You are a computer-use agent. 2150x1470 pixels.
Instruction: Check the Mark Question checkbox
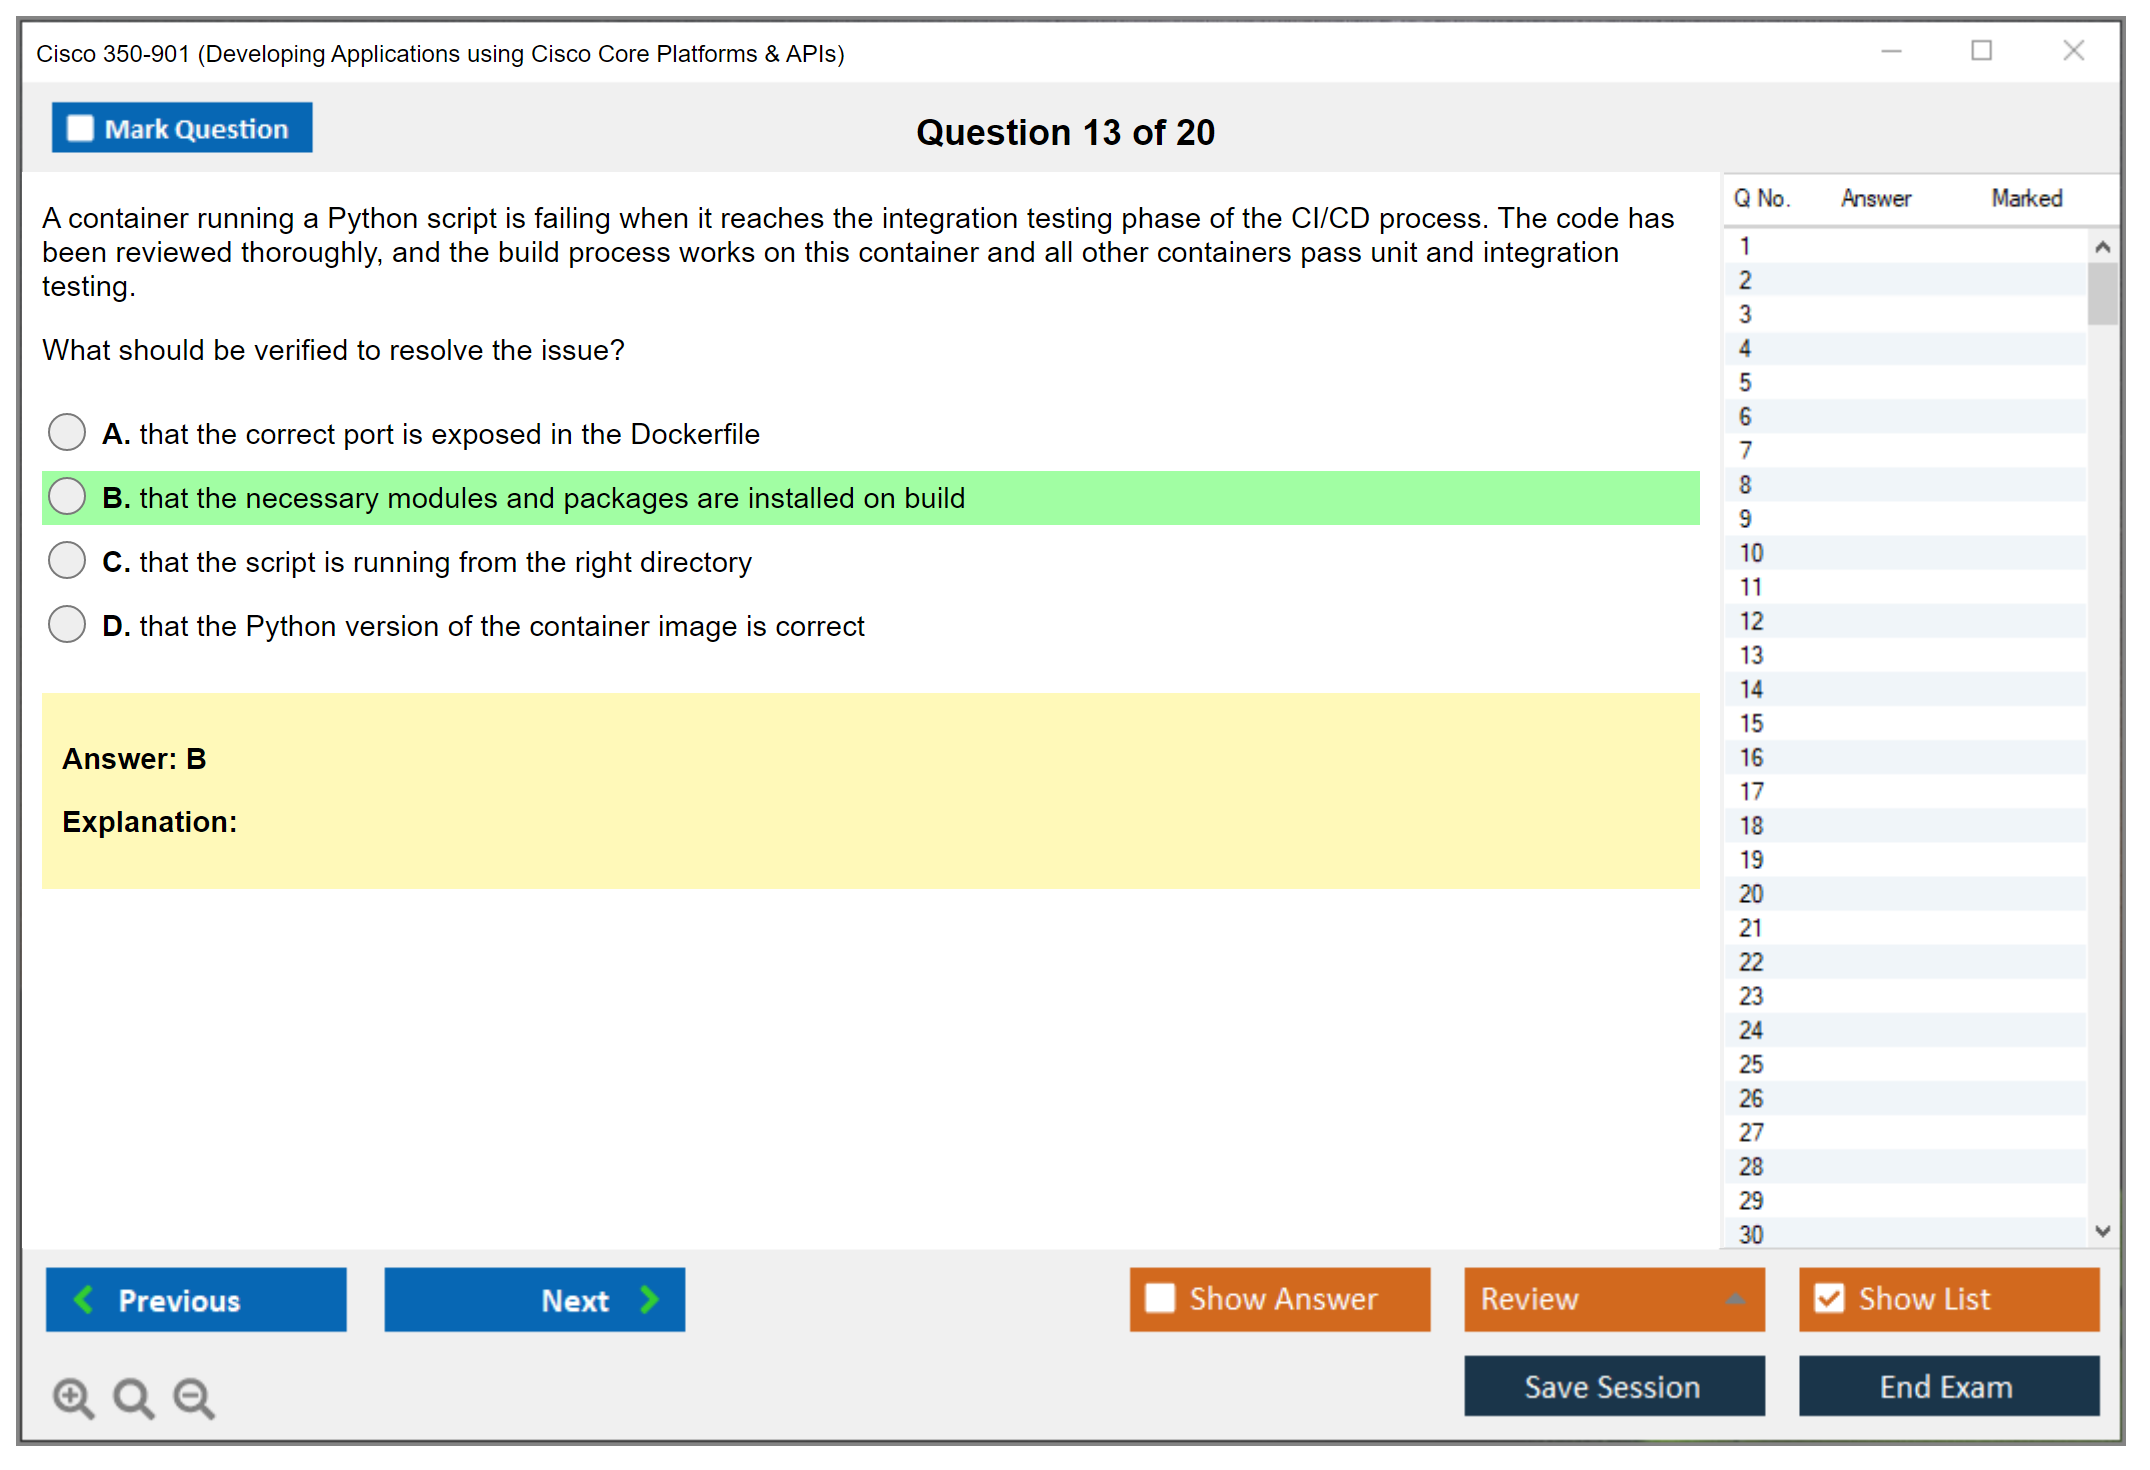(x=80, y=128)
